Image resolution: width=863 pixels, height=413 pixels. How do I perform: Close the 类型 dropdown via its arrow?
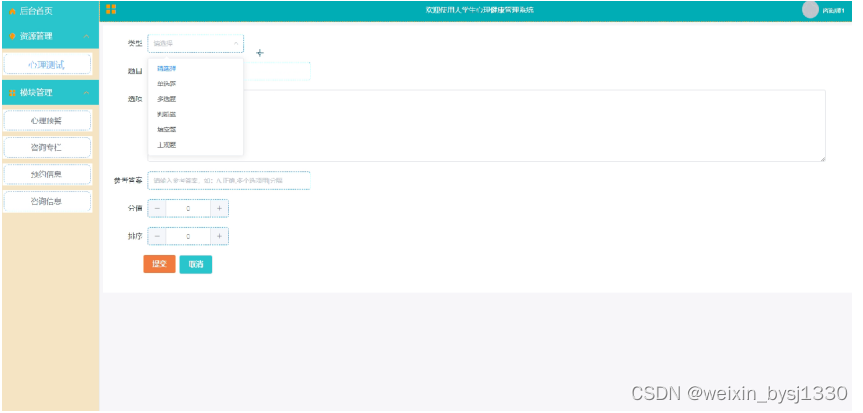pyautogui.click(x=236, y=43)
